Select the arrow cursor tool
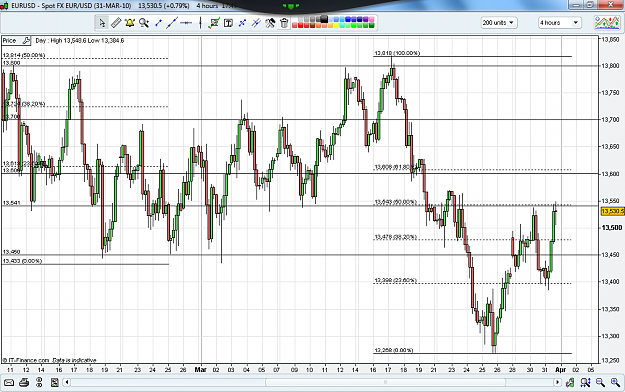The image size is (625, 392). [x=102, y=23]
